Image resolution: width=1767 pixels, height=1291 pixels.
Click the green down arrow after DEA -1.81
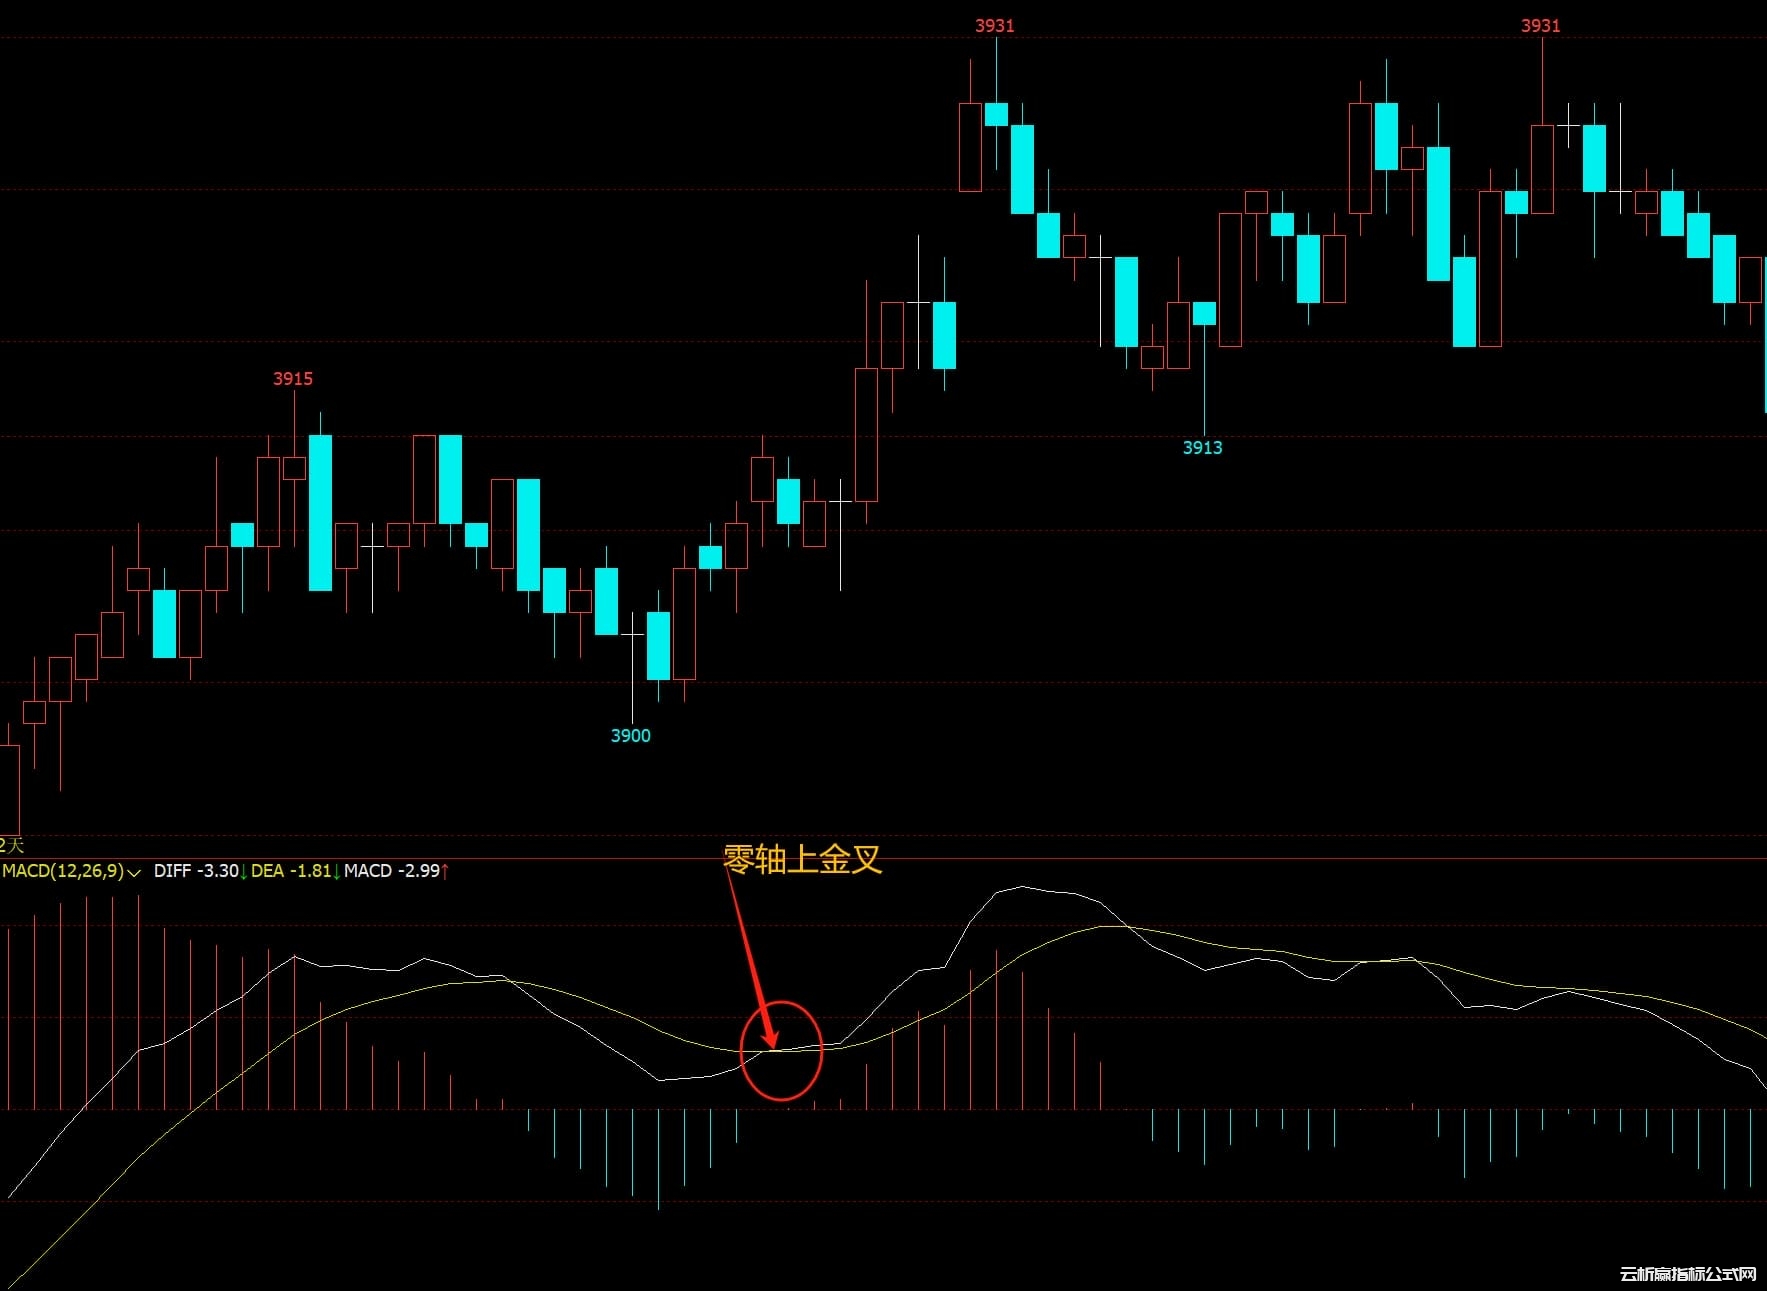pos(336,872)
